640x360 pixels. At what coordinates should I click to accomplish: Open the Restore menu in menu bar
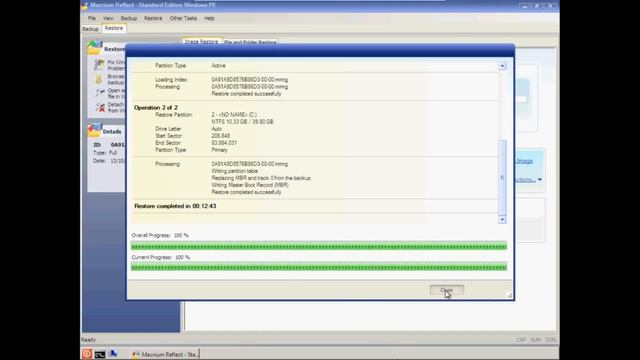click(x=153, y=18)
